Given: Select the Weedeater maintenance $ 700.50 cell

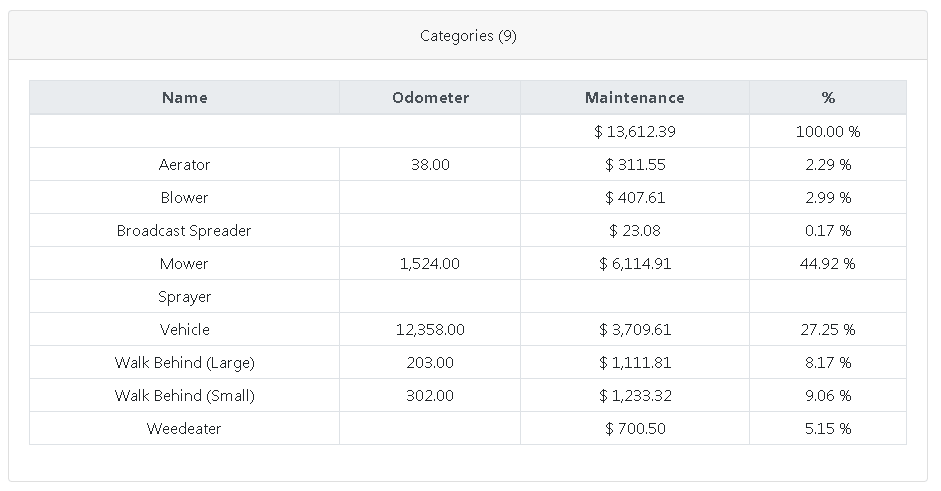Looking at the screenshot, I should pyautogui.click(x=634, y=429).
